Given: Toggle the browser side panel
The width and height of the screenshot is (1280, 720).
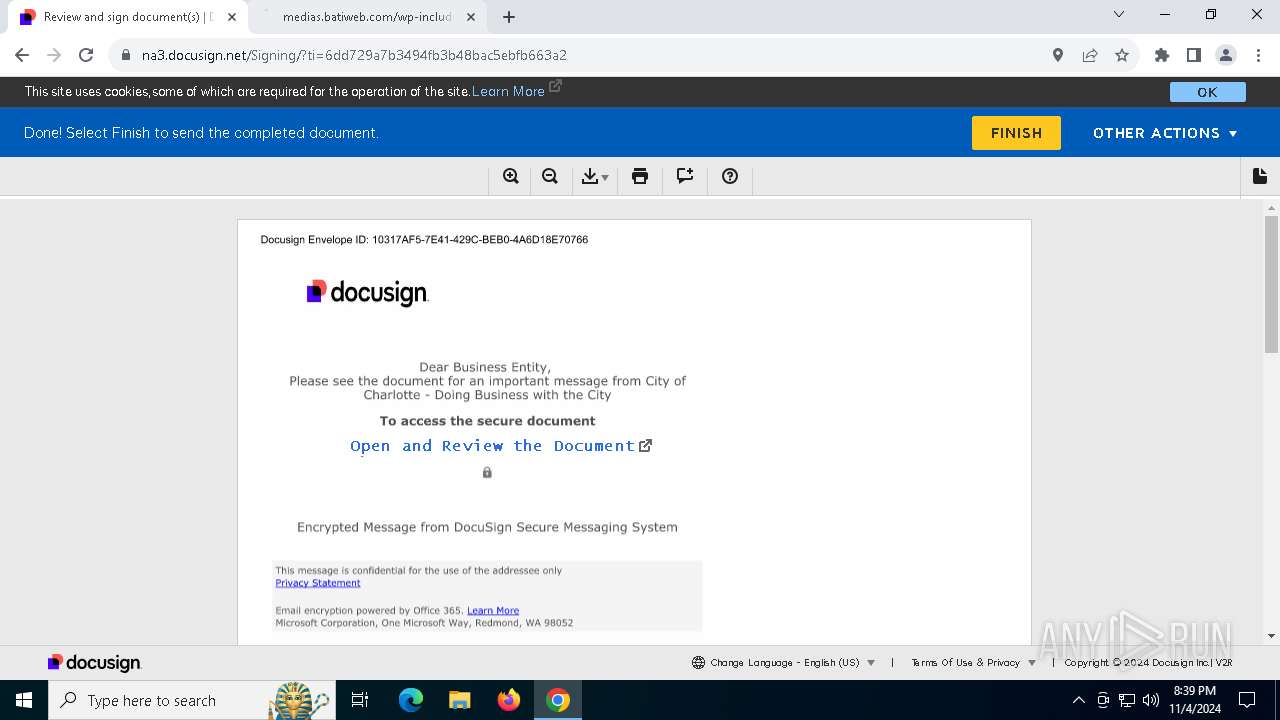Looking at the screenshot, I should [1194, 55].
